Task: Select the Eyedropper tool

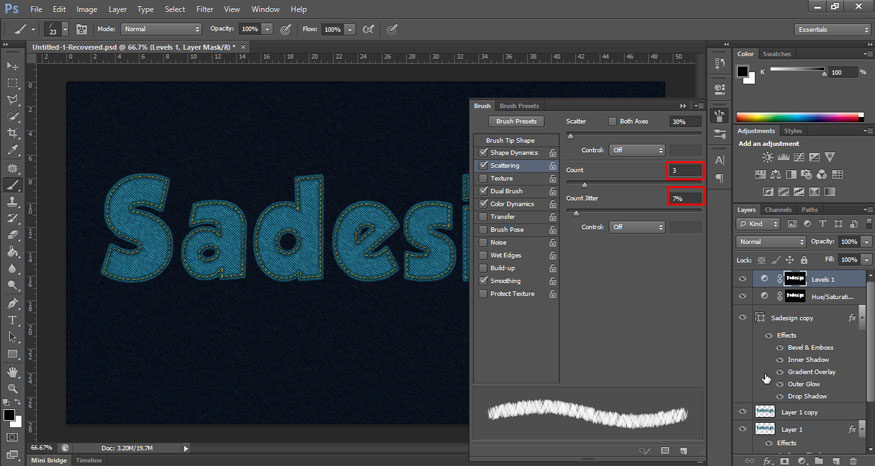Action: [12, 150]
